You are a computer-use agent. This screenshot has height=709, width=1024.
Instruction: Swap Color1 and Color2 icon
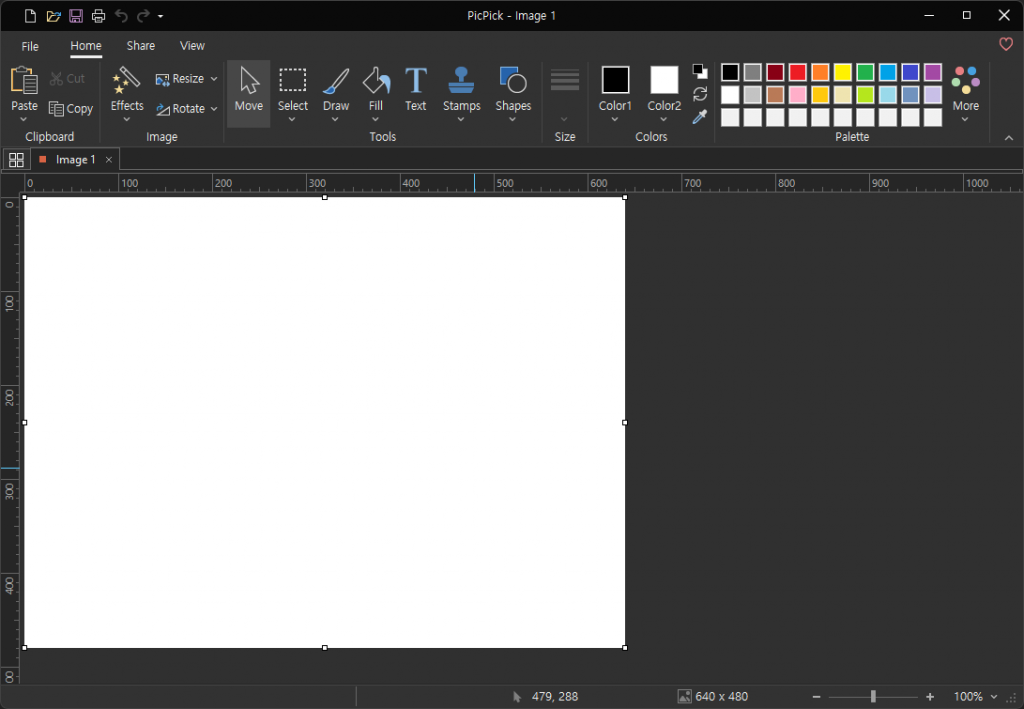[700, 94]
